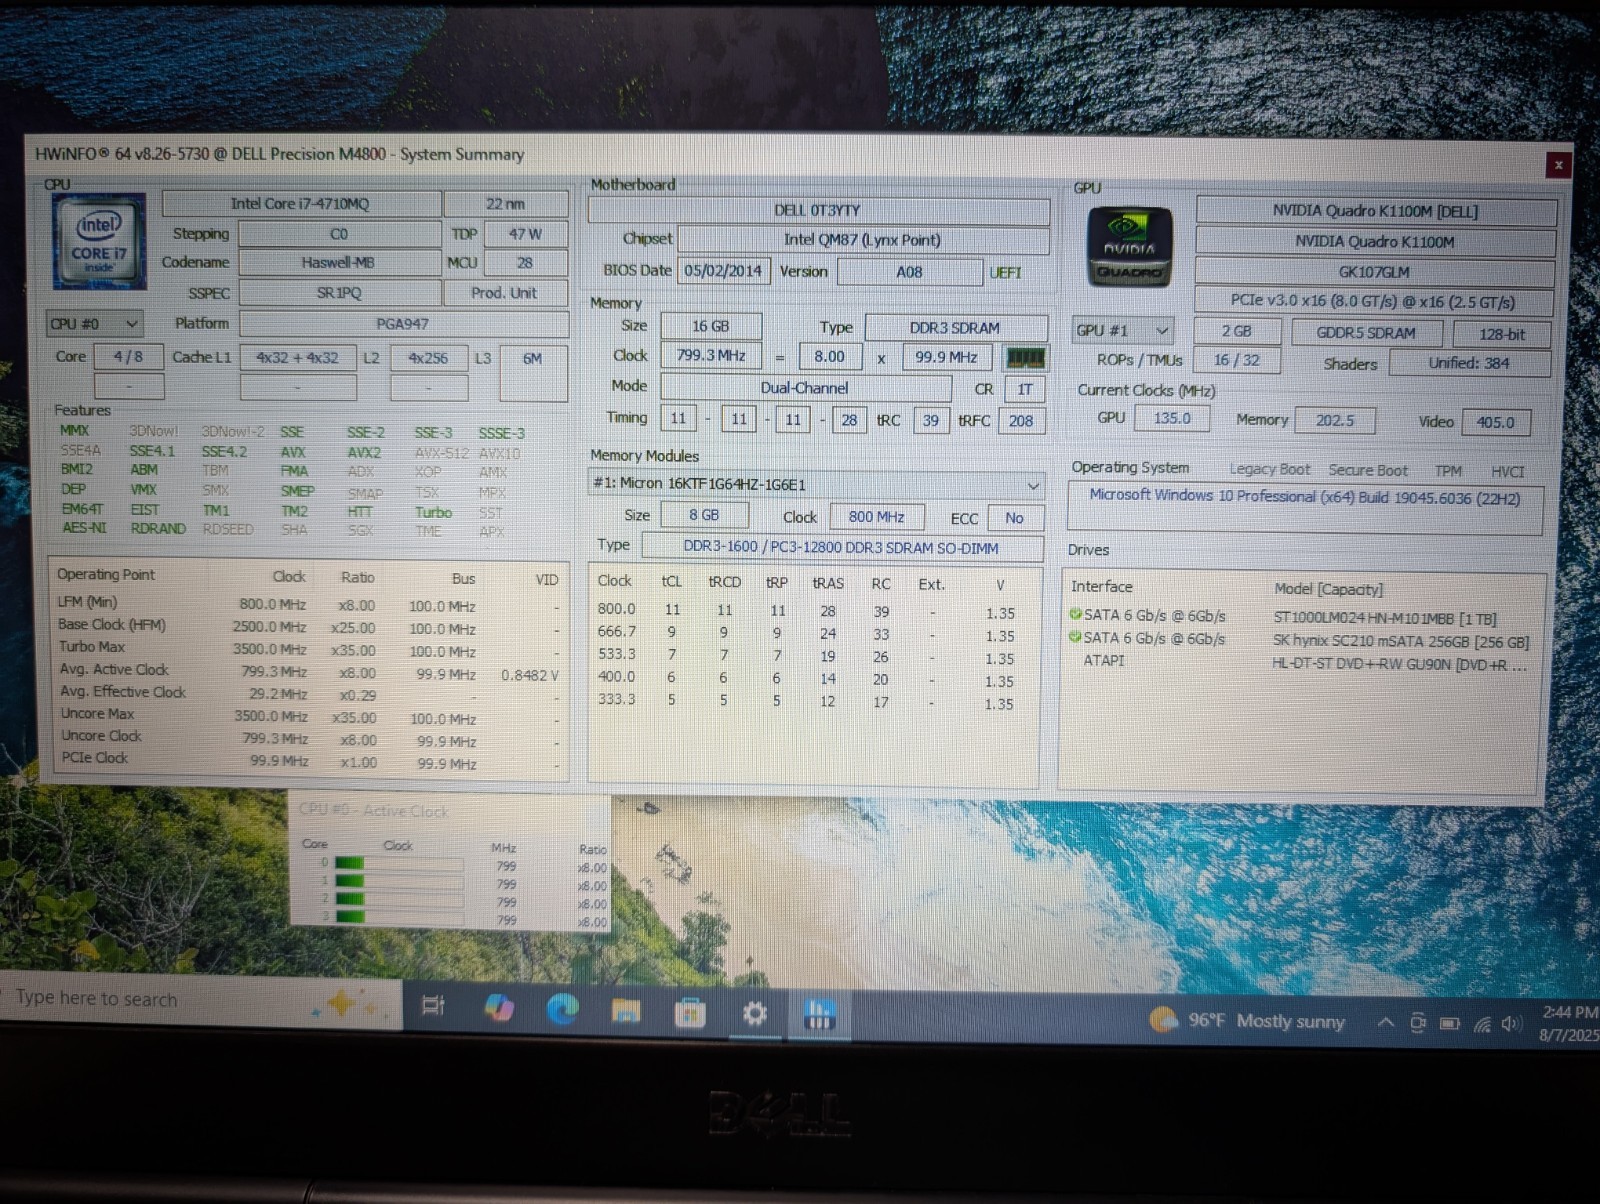Click the 47 W TDP value
This screenshot has height=1204, width=1600.
pyautogui.click(x=525, y=234)
